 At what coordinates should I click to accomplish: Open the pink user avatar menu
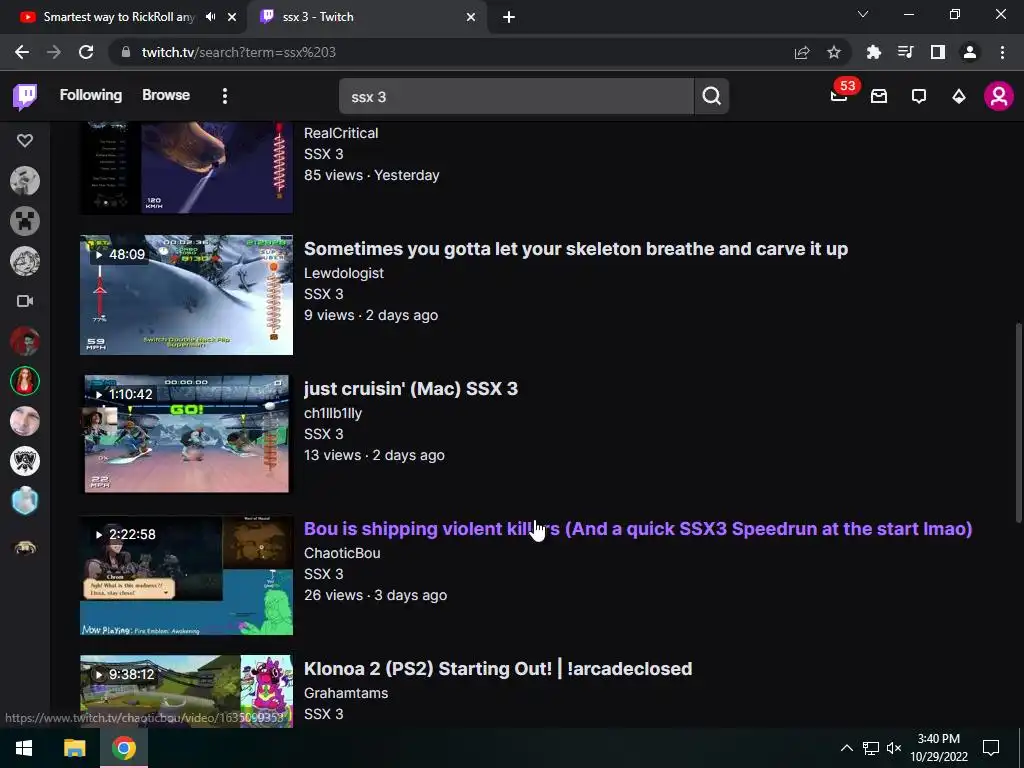coord(999,97)
